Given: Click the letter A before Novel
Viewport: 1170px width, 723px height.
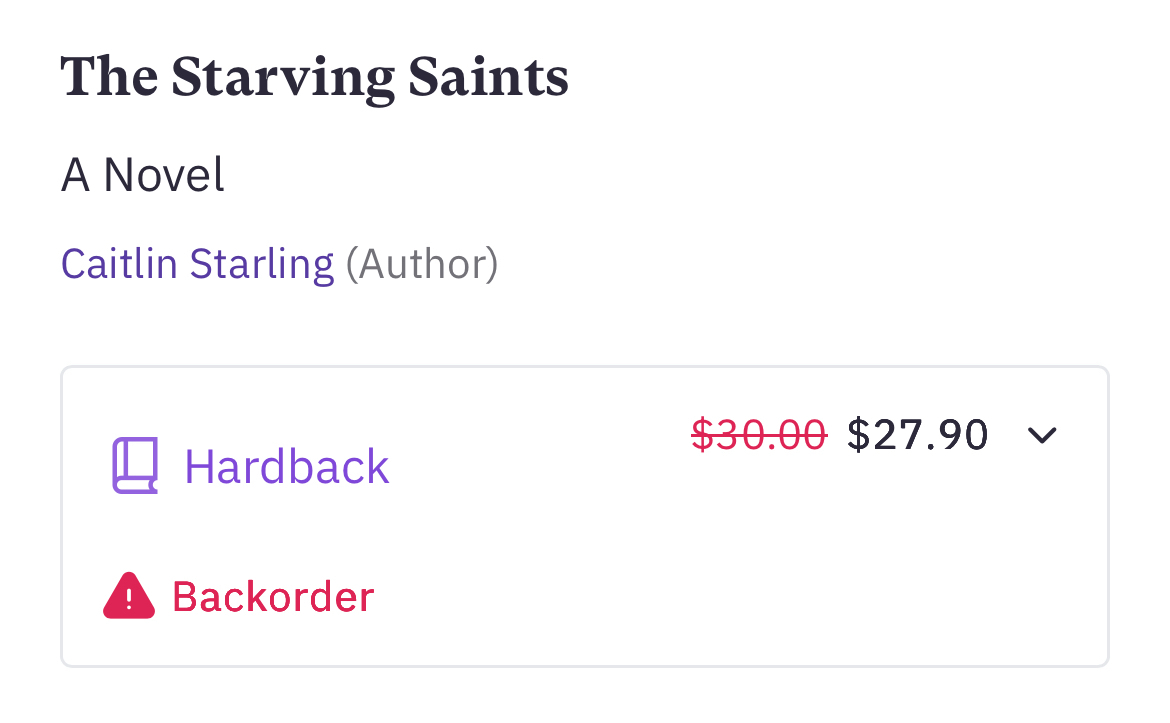Looking at the screenshot, I should (75, 175).
